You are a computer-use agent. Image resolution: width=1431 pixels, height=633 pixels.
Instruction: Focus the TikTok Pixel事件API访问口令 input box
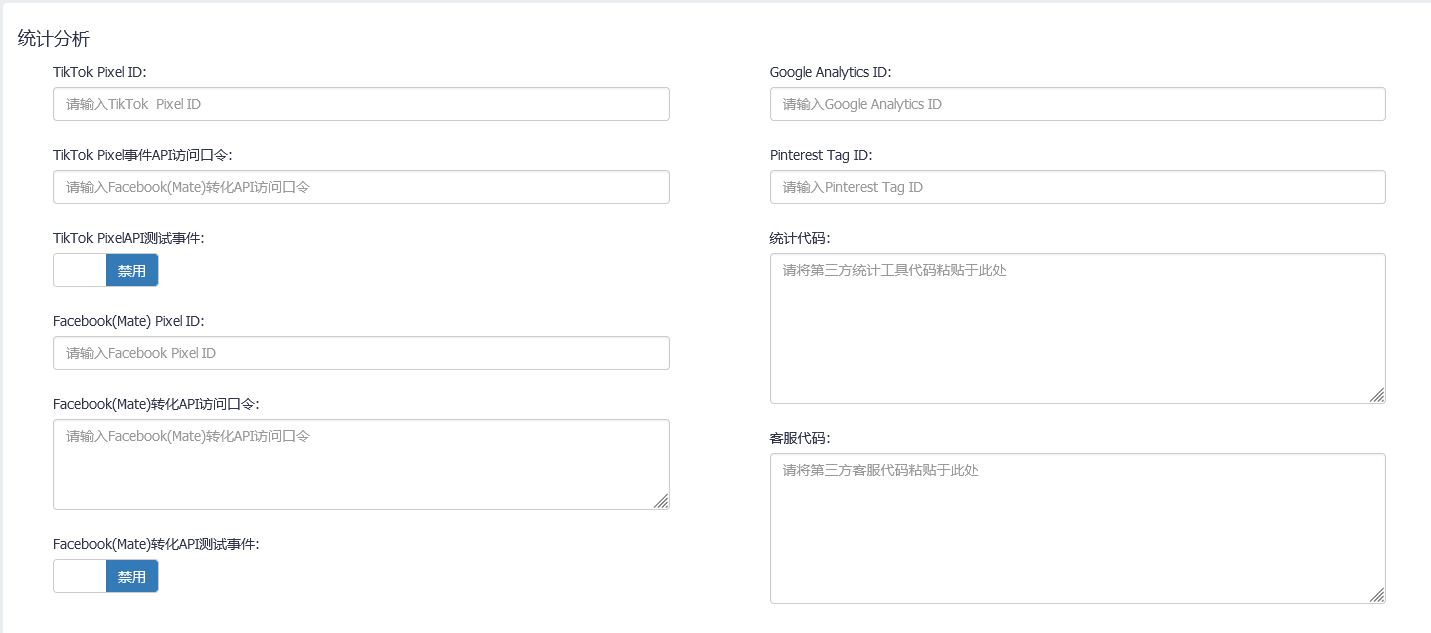coord(361,187)
